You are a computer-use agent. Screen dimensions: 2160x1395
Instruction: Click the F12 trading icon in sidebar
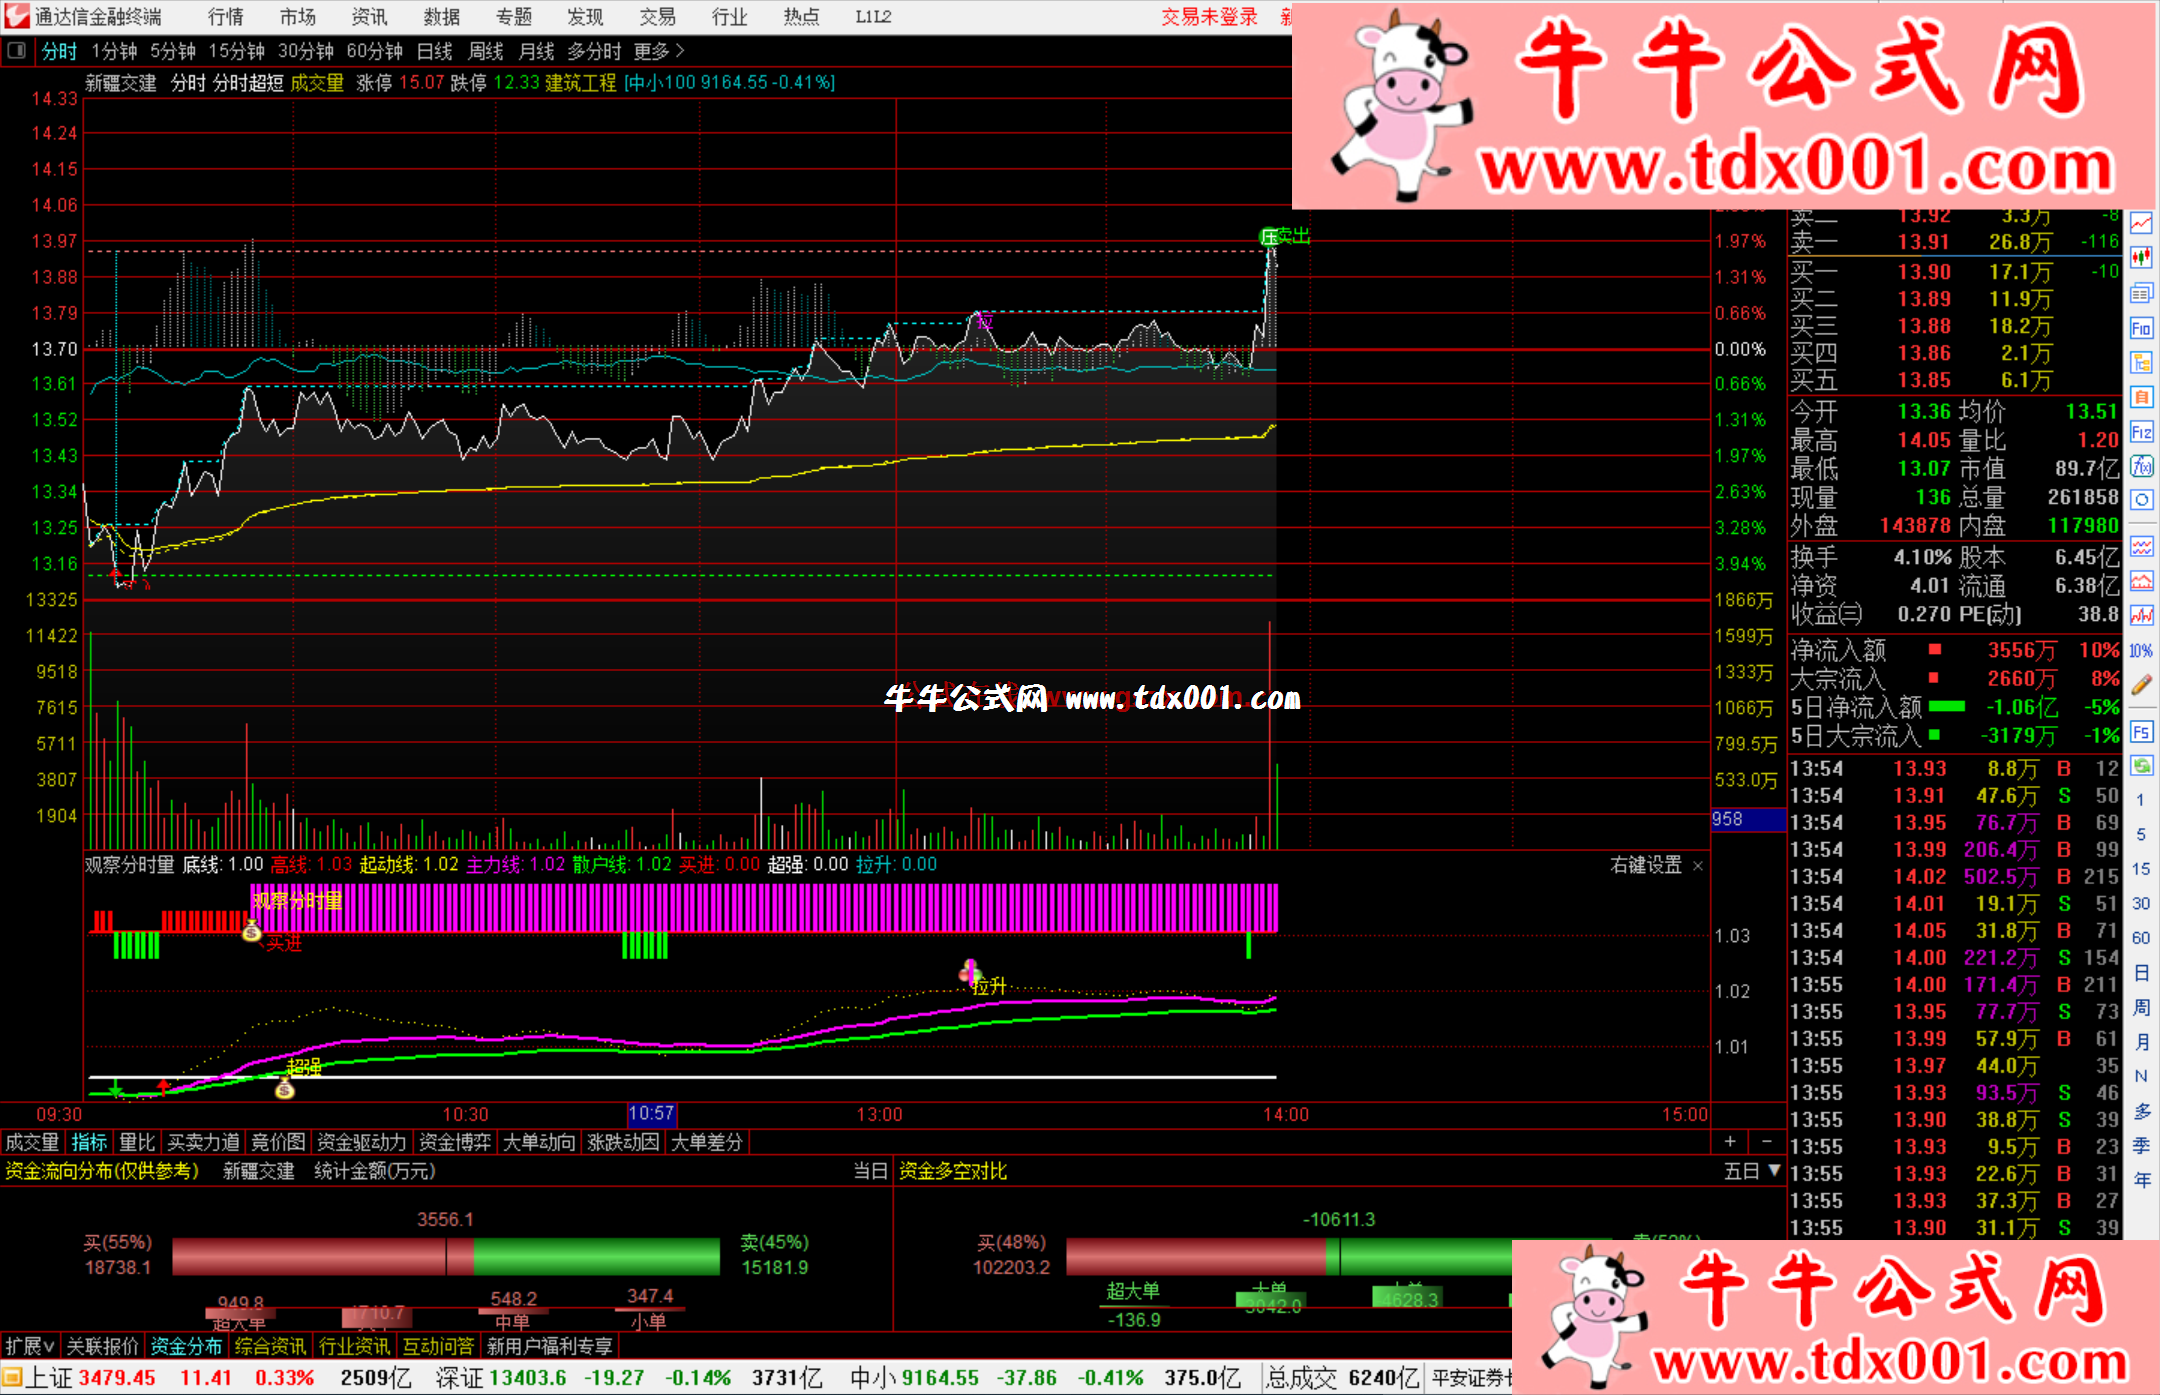pos(2141,432)
